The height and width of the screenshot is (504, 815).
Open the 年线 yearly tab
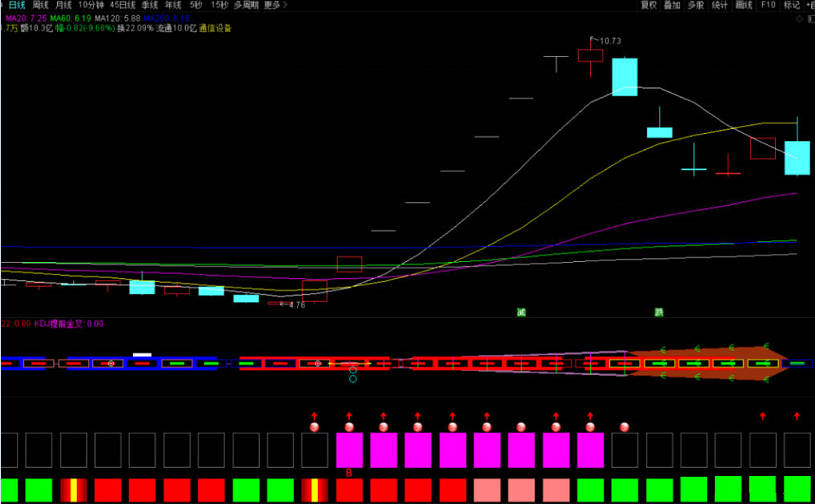click(173, 5)
